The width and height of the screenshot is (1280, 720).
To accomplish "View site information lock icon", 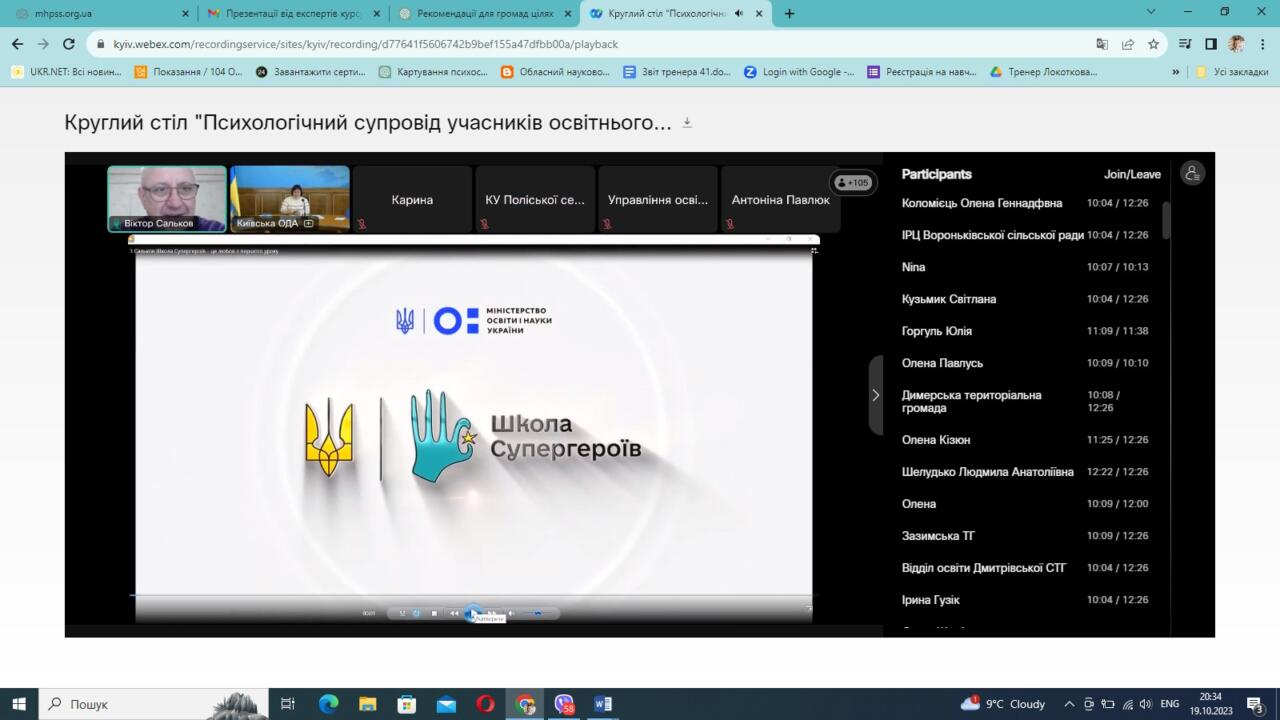I will coord(100,44).
